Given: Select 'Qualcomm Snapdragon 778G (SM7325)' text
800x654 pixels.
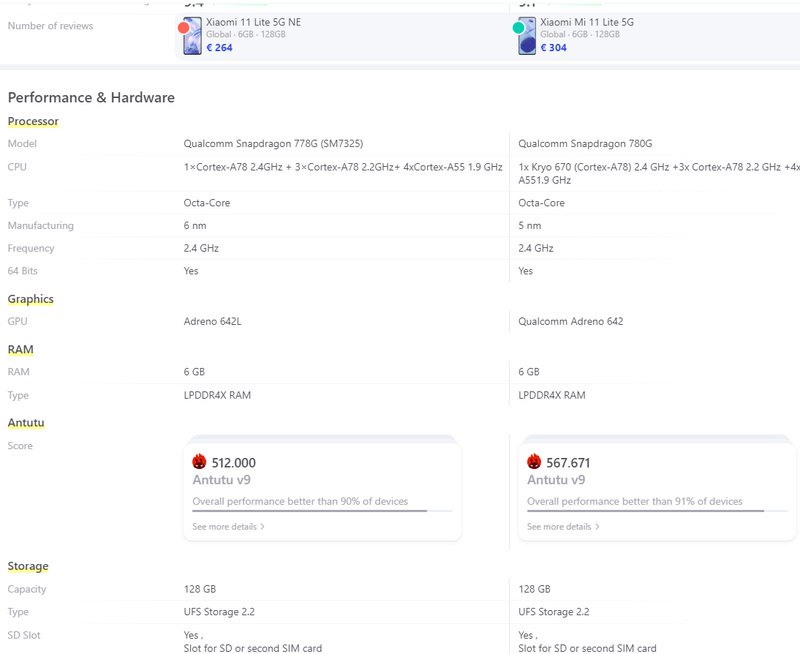Looking at the screenshot, I should 273,144.
